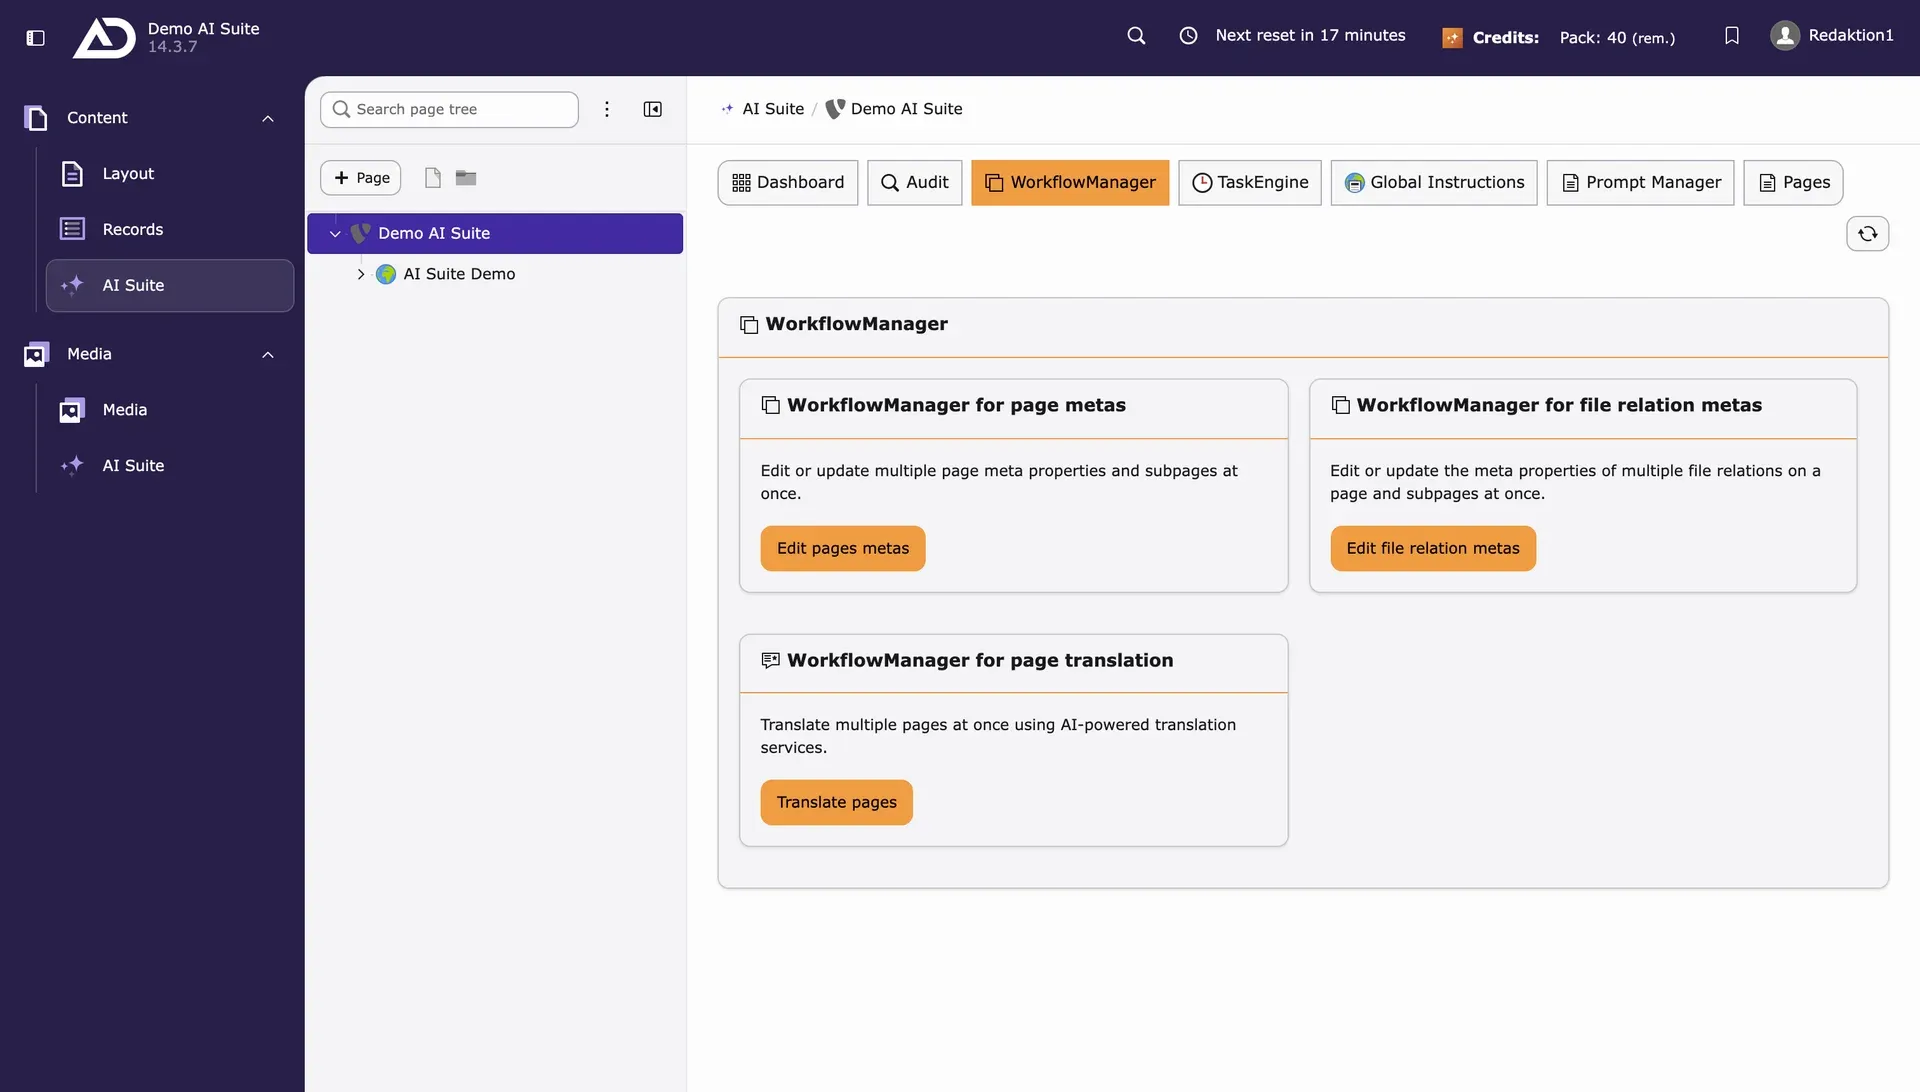Select the Demo AI Suite tree row

[x=495, y=233]
